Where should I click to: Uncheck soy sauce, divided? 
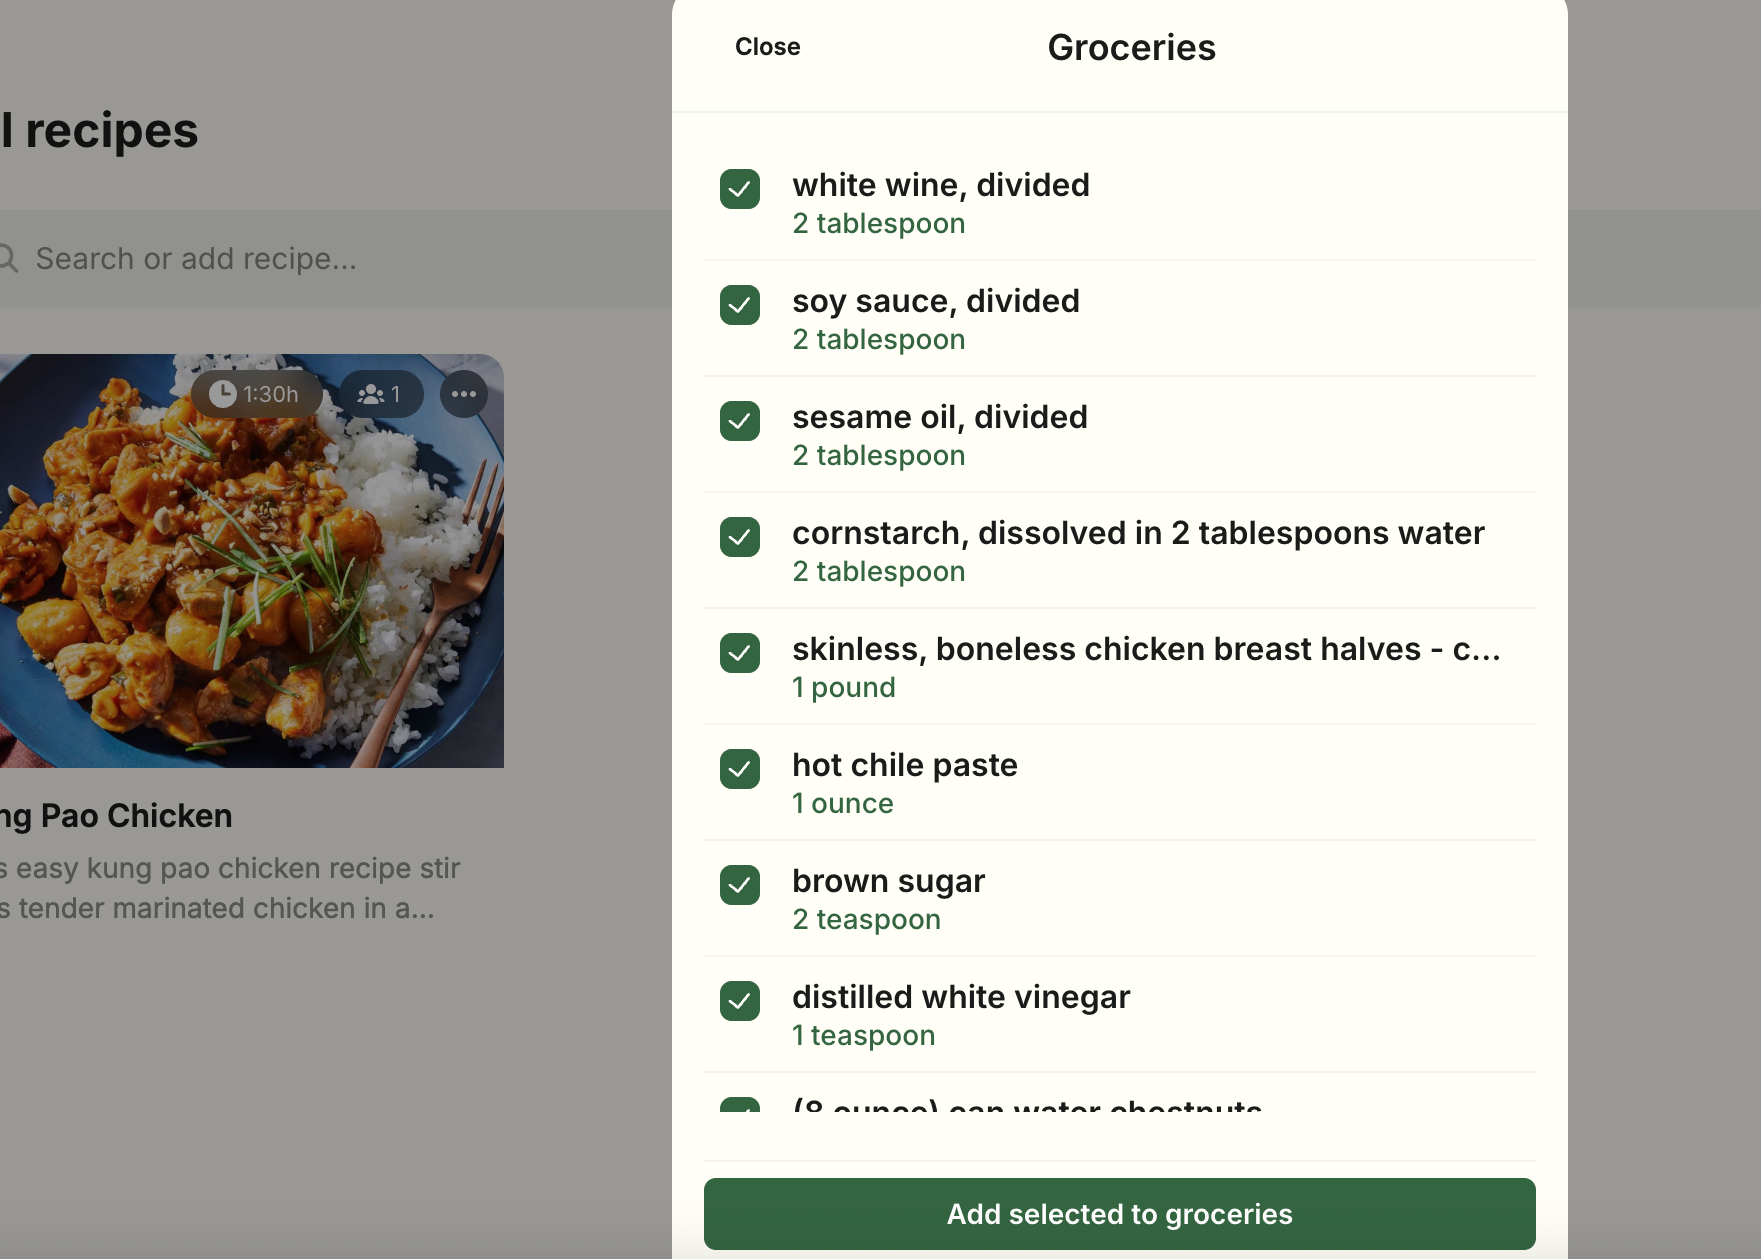point(740,305)
